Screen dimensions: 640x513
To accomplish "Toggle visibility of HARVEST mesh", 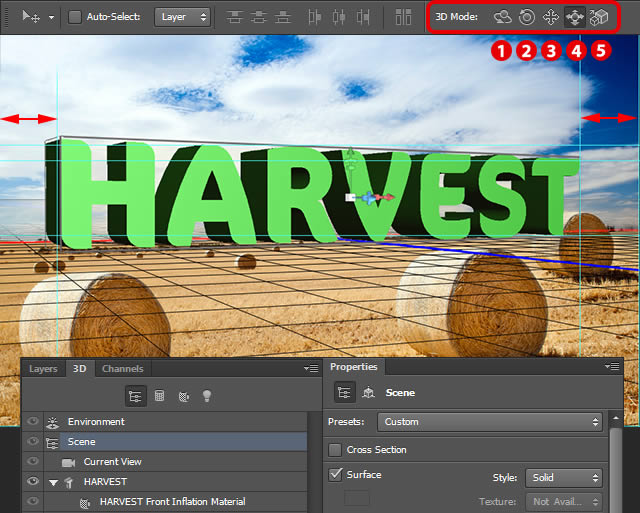I will click(x=33, y=481).
